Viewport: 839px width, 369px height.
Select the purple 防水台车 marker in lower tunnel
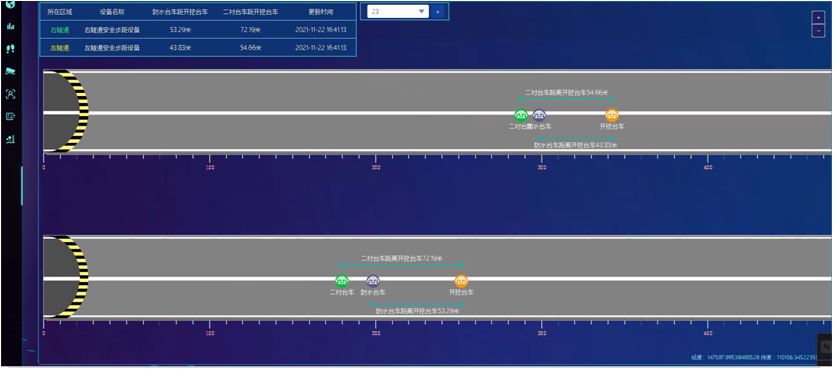point(373,281)
